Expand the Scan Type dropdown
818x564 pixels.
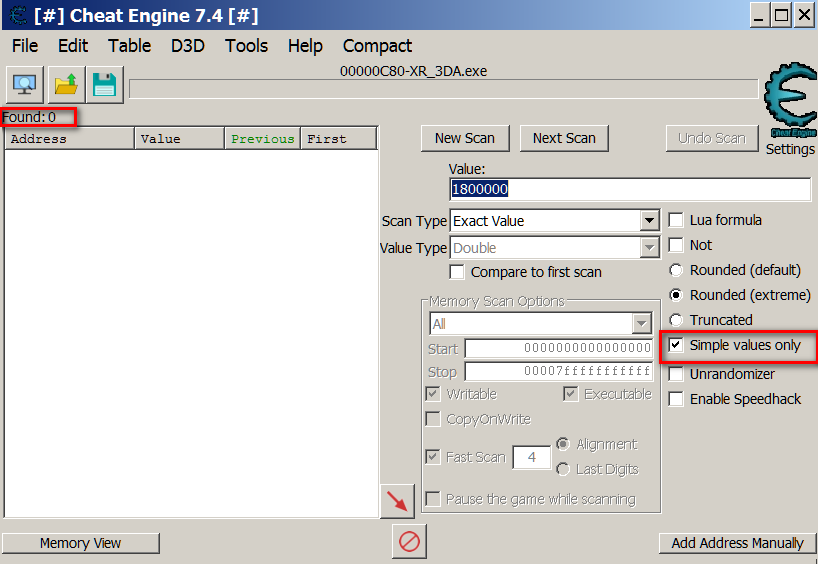[x=649, y=221]
